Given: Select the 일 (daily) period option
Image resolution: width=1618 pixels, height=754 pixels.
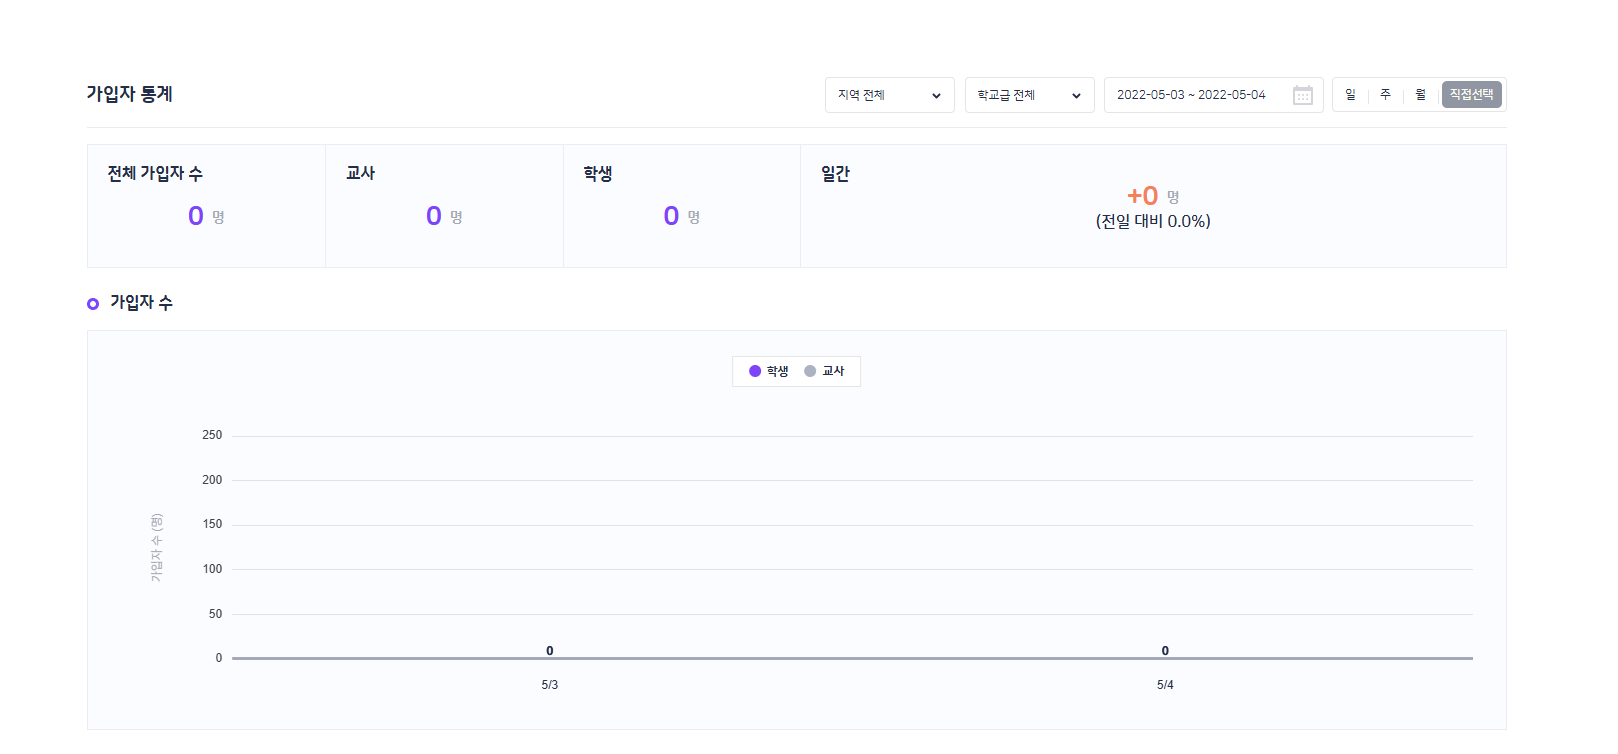Looking at the screenshot, I should coord(1350,95).
